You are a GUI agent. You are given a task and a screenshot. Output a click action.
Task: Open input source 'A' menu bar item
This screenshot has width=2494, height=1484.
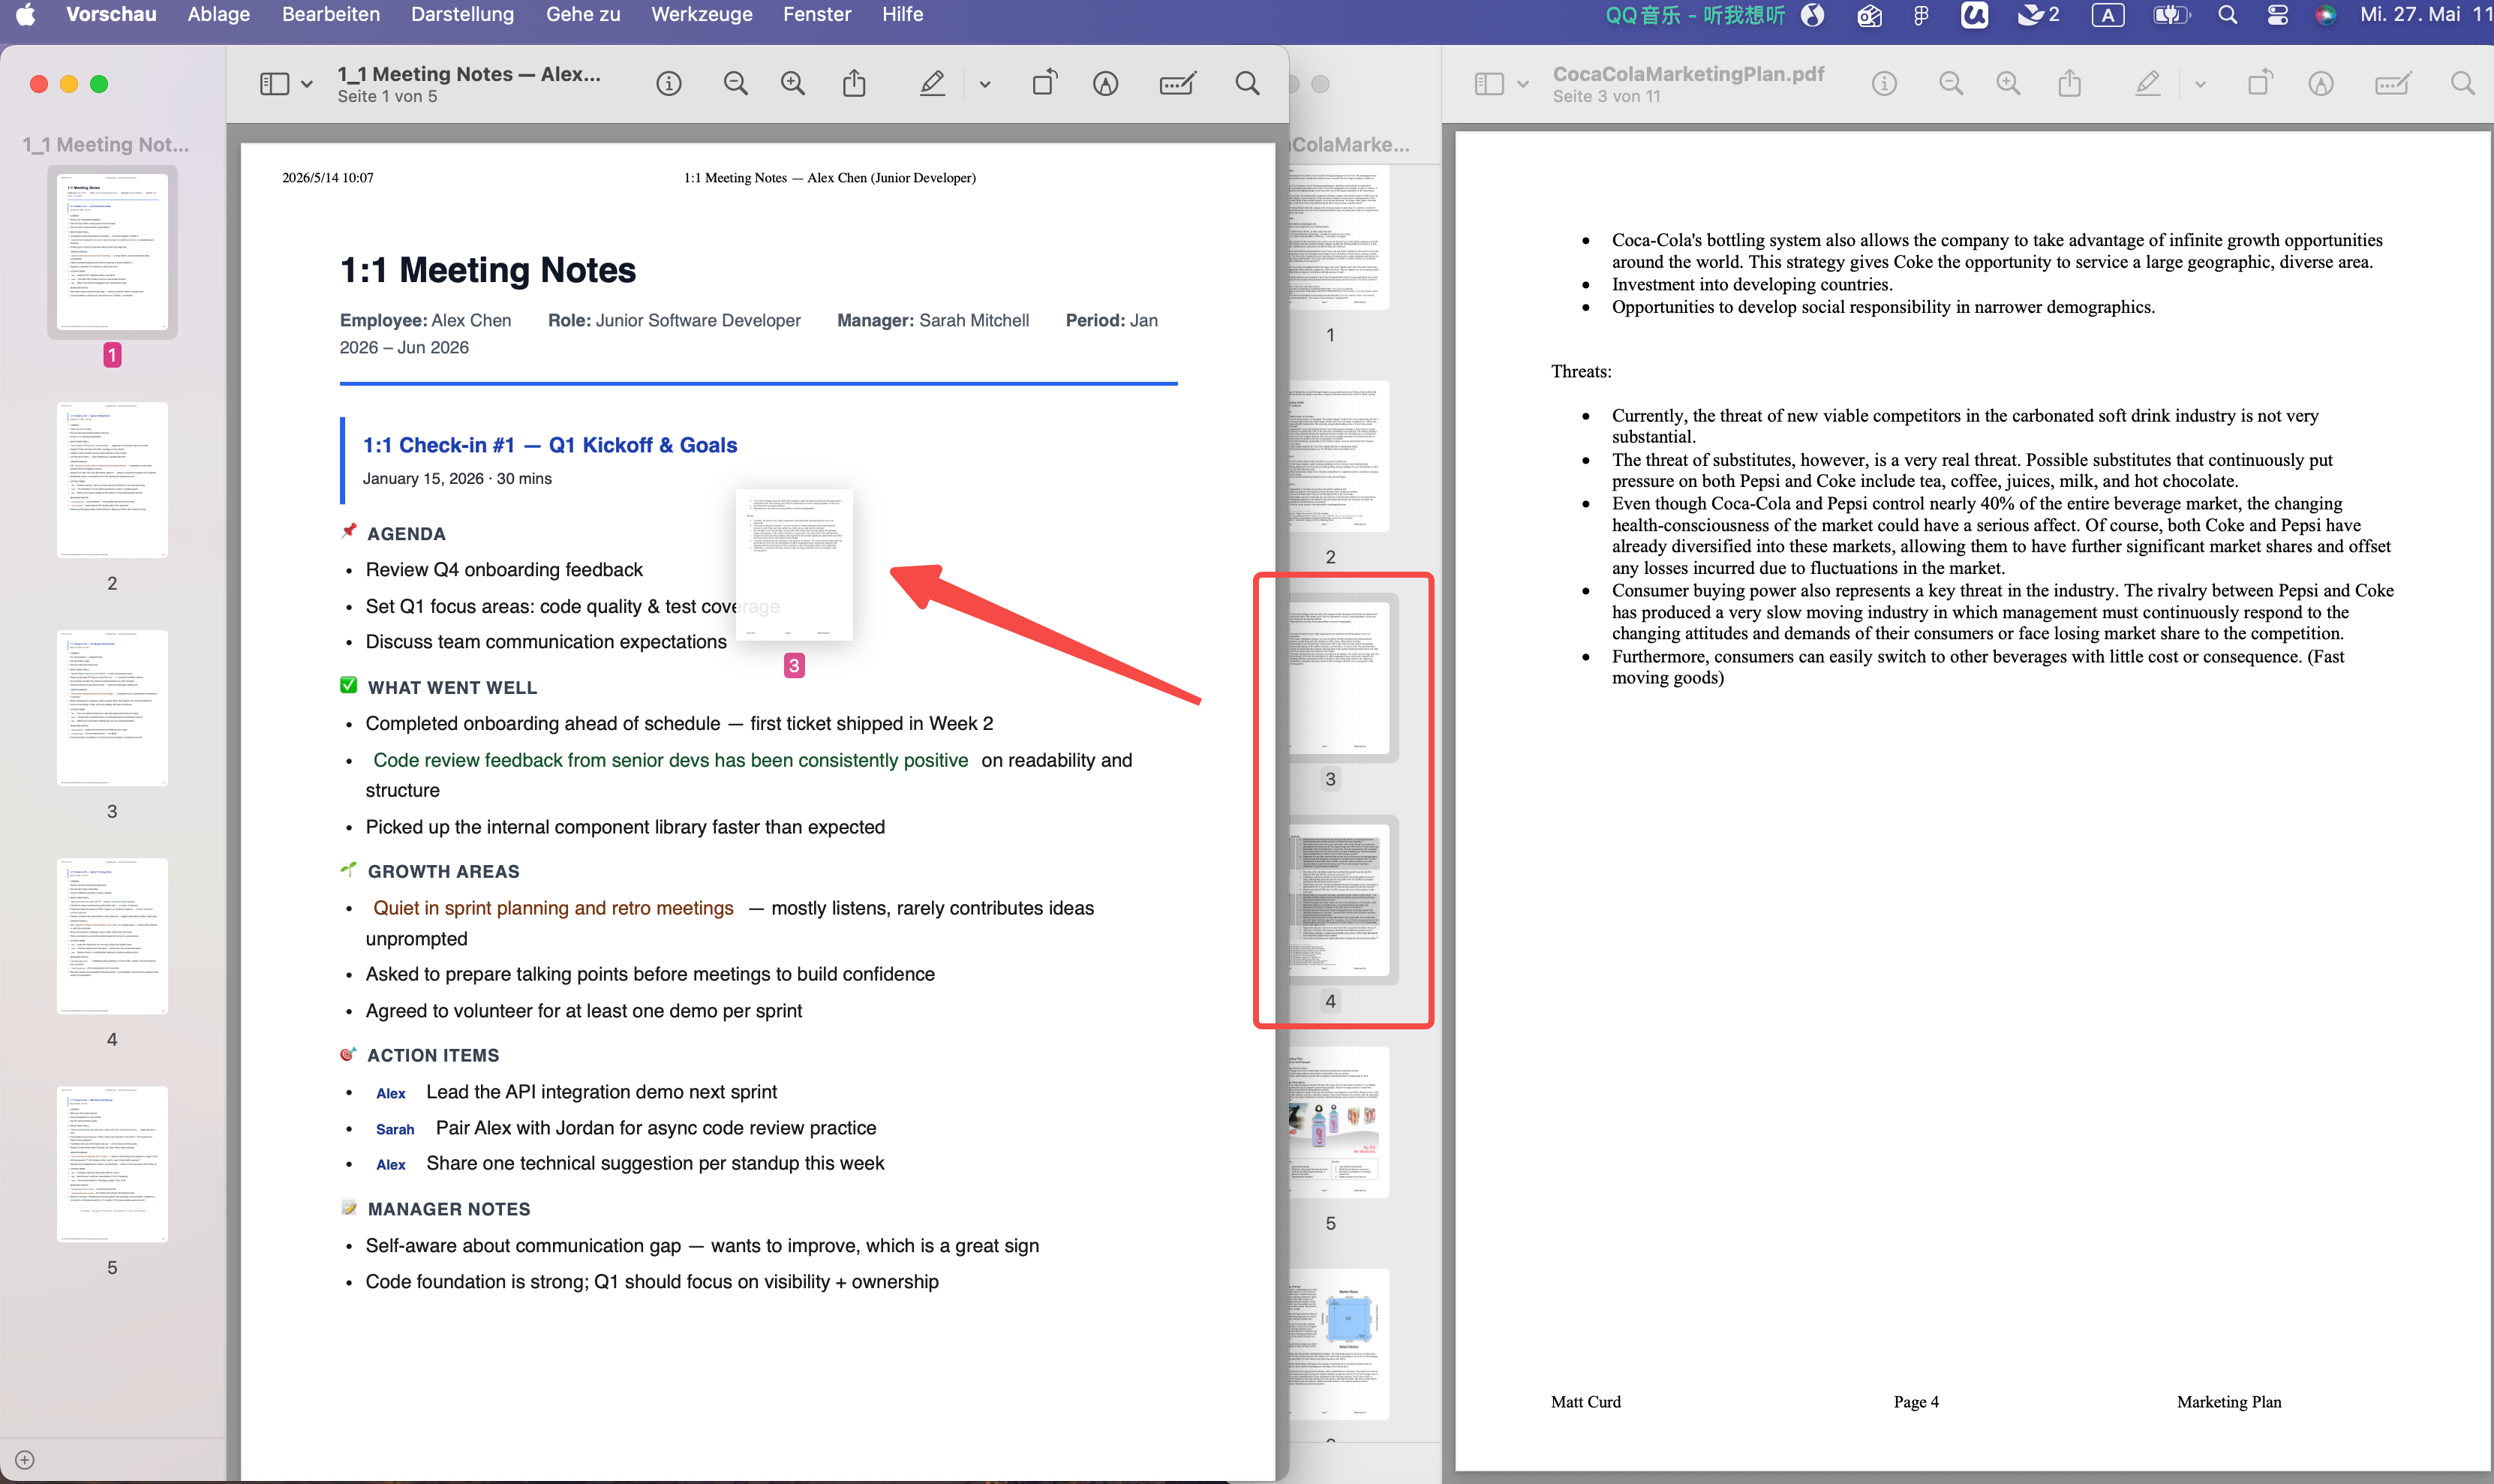[2108, 14]
